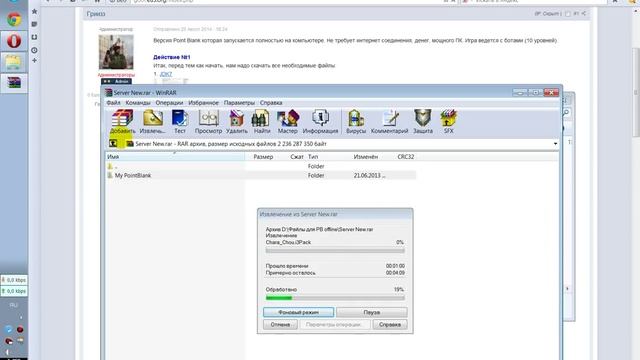This screenshot has height=360, width=640.
Task: Switch to WinRAR taskbar icon
Action: click(14, 83)
